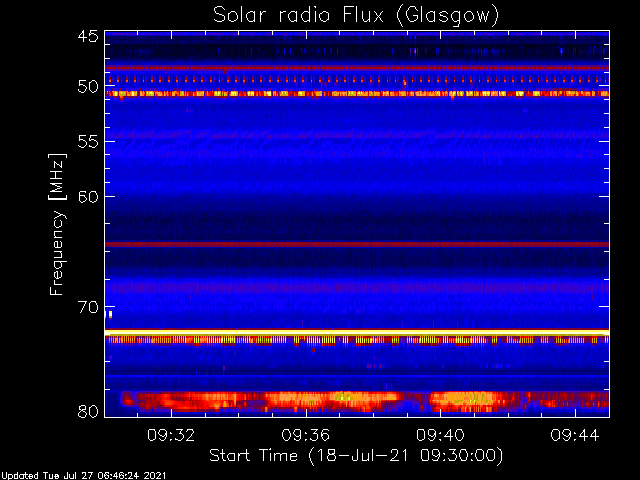Click the 55 MHz frequency tick label
640x480 pixels.
click(88, 142)
